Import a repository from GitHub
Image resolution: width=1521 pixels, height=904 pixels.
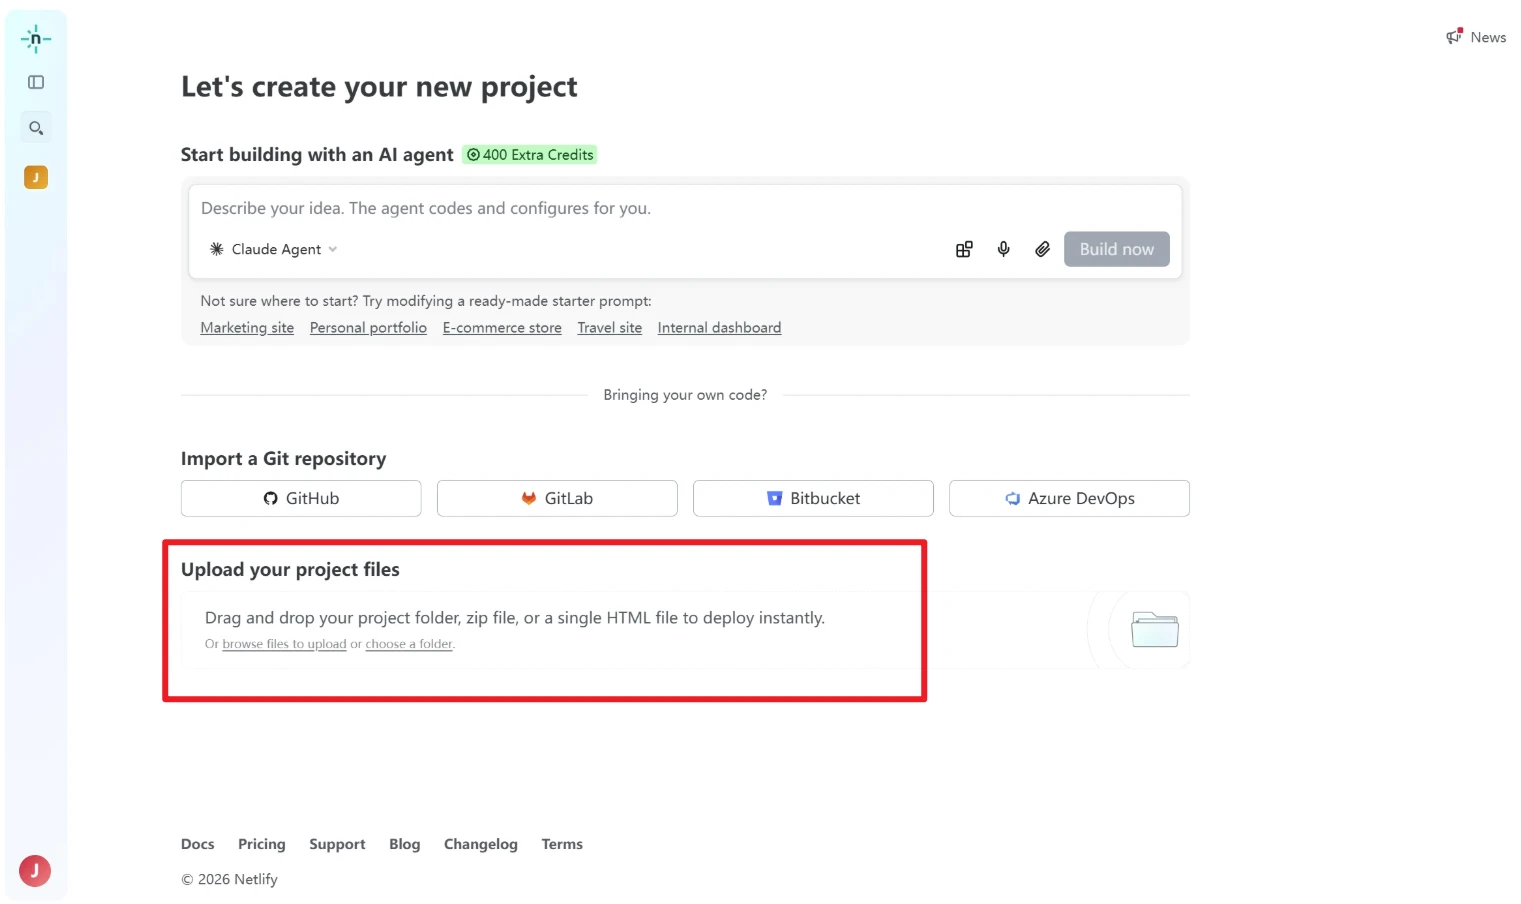point(300,498)
